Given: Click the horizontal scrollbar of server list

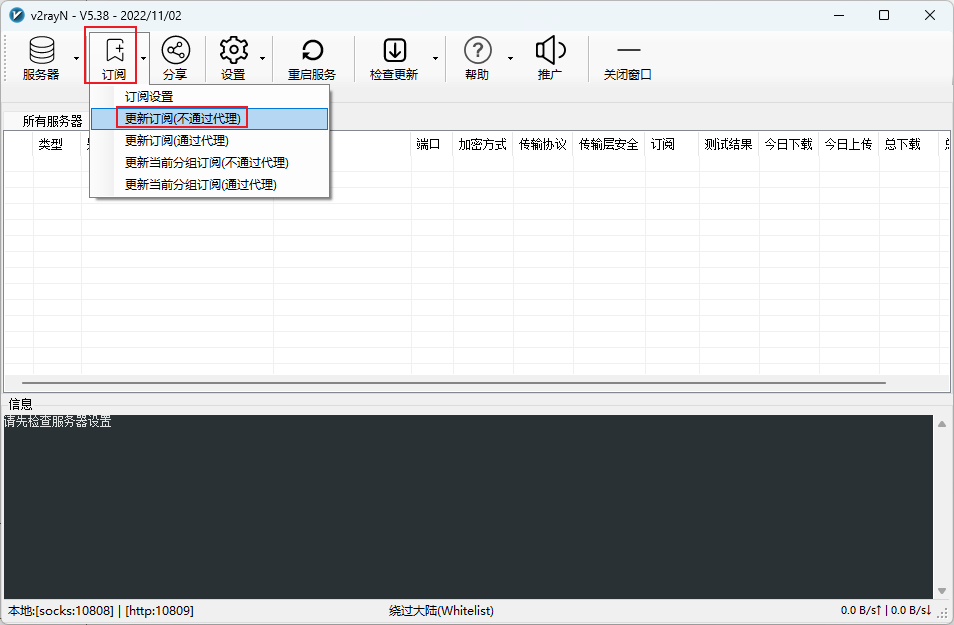Looking at the screenshot, I should (454, 383).
